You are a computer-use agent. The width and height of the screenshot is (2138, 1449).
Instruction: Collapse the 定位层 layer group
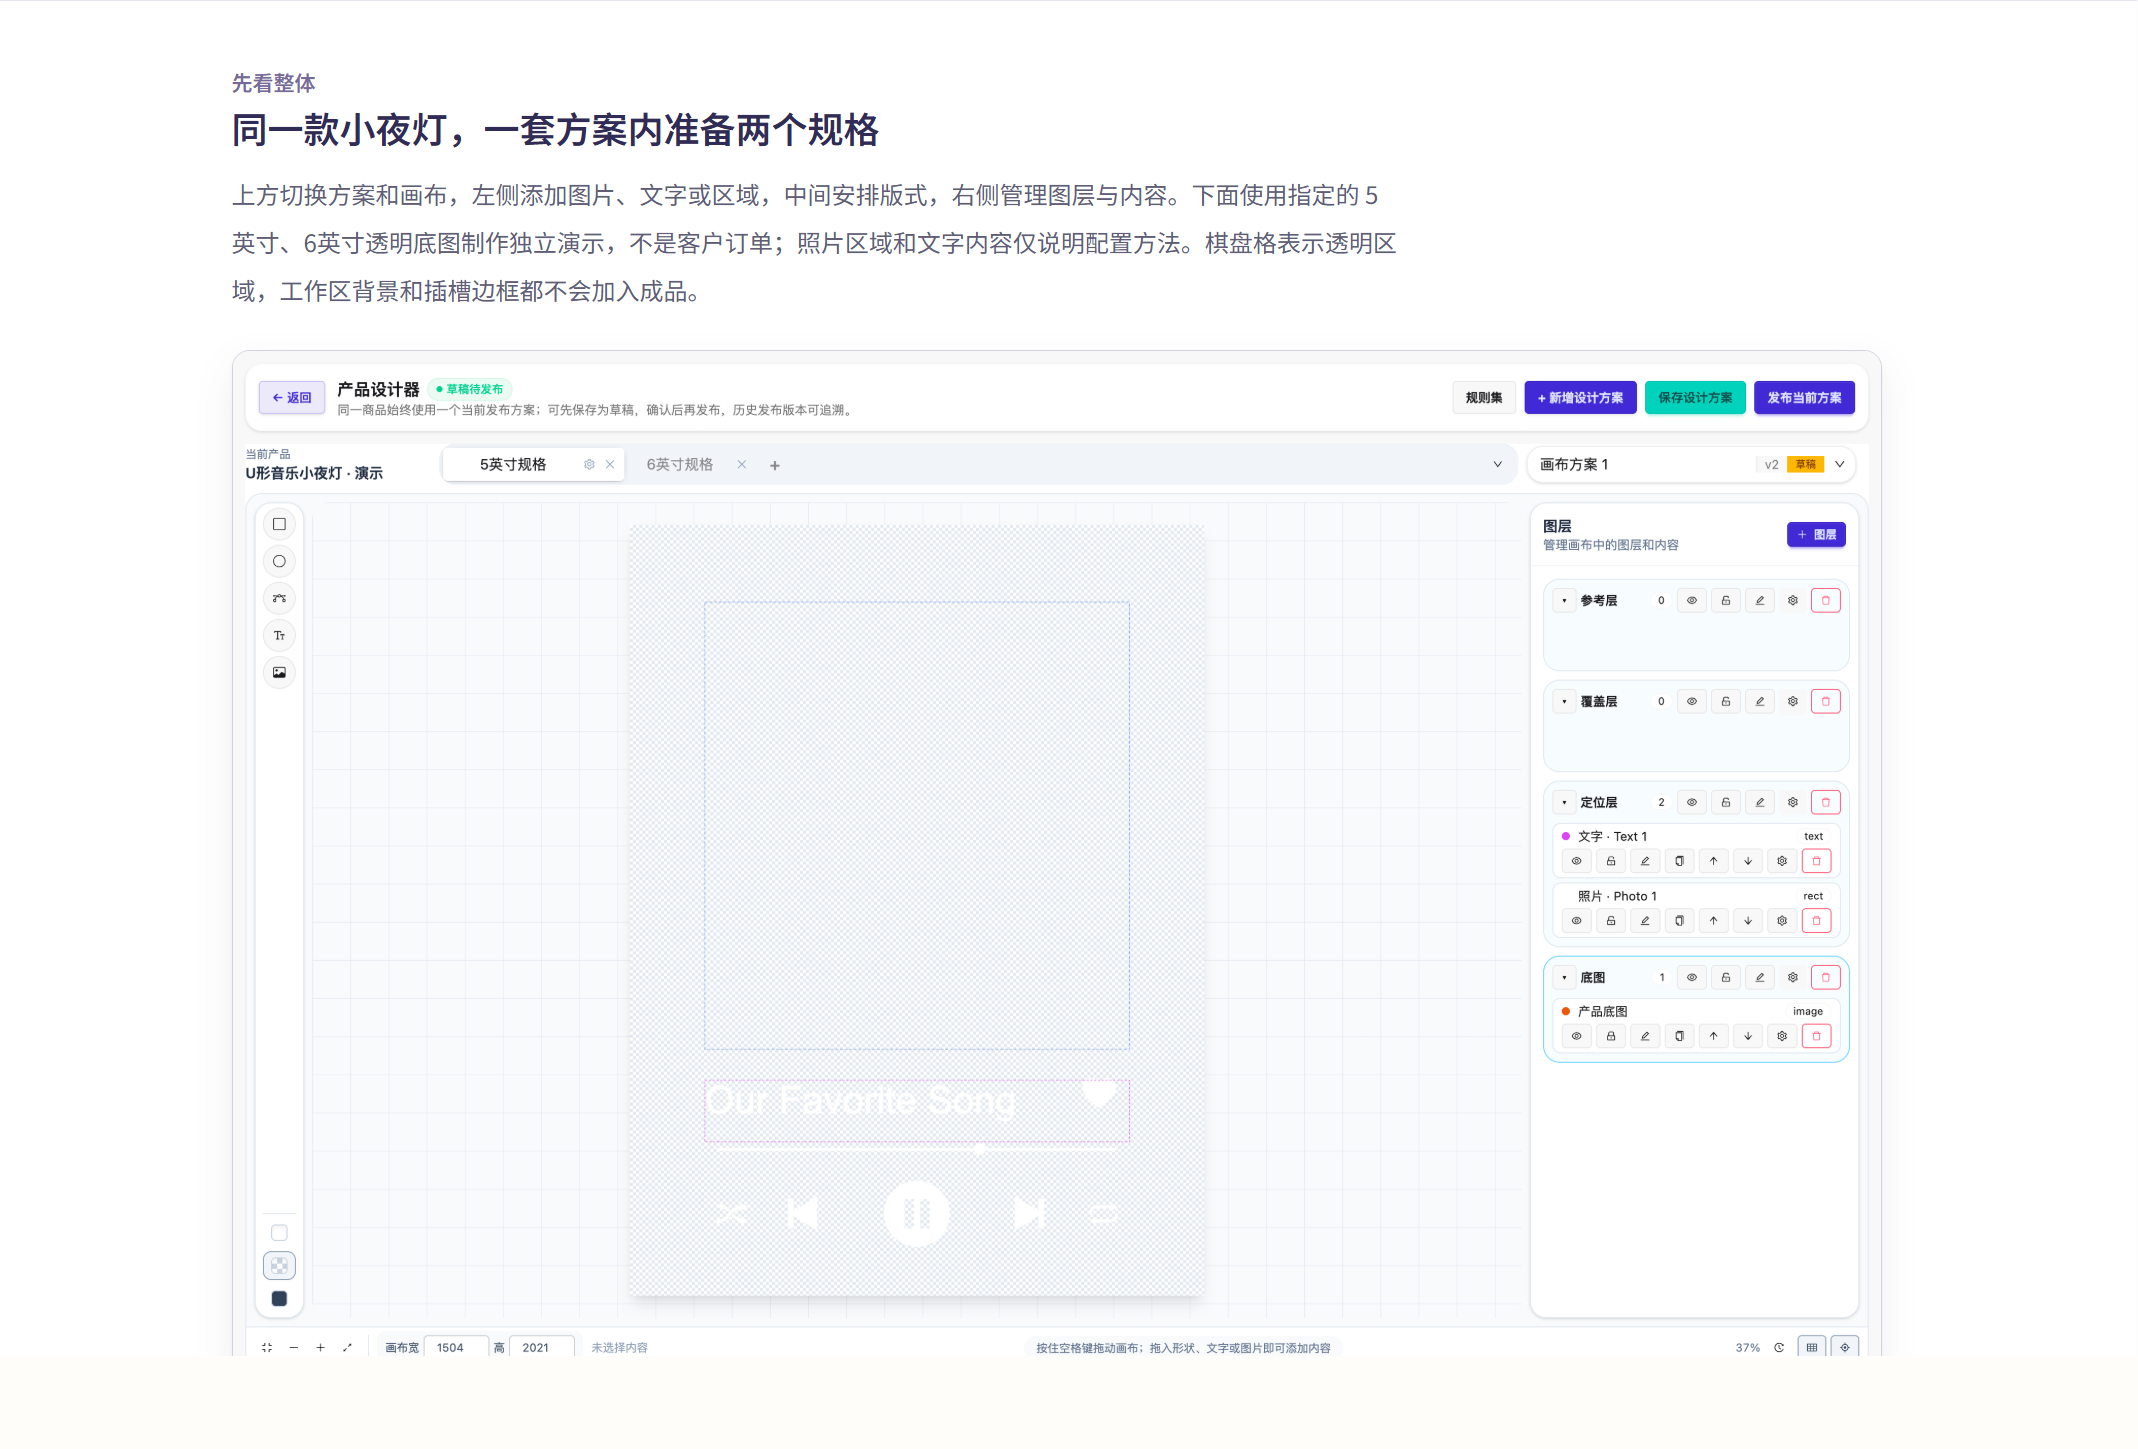(1564, 802)
